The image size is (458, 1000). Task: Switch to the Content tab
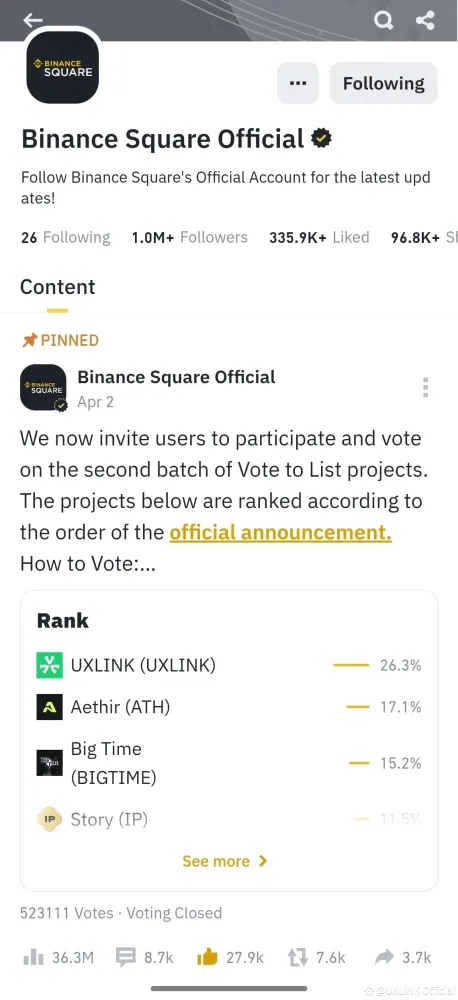[57, 287]
